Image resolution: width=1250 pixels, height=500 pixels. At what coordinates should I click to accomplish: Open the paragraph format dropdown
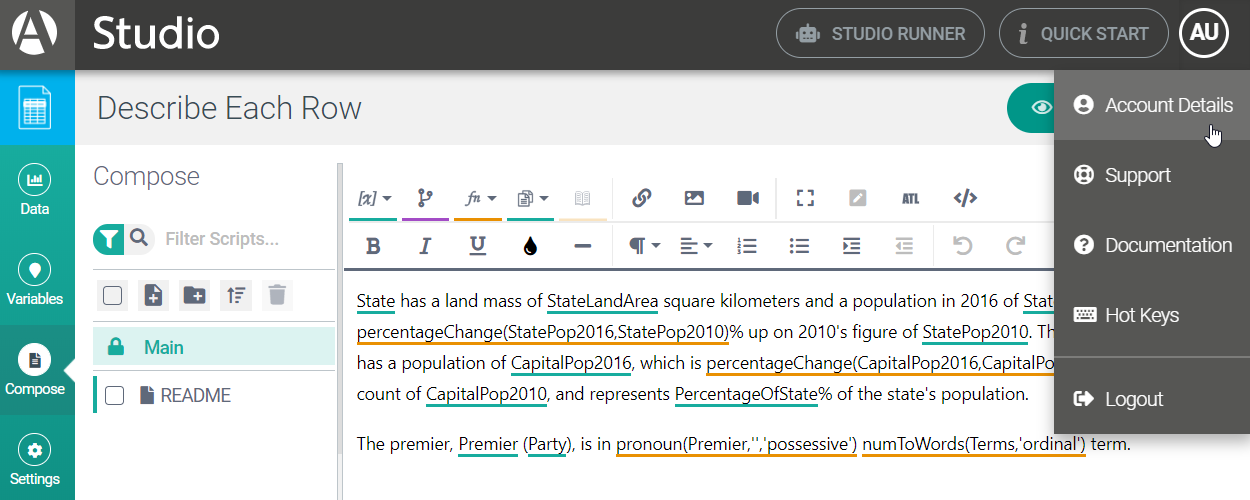643,246
